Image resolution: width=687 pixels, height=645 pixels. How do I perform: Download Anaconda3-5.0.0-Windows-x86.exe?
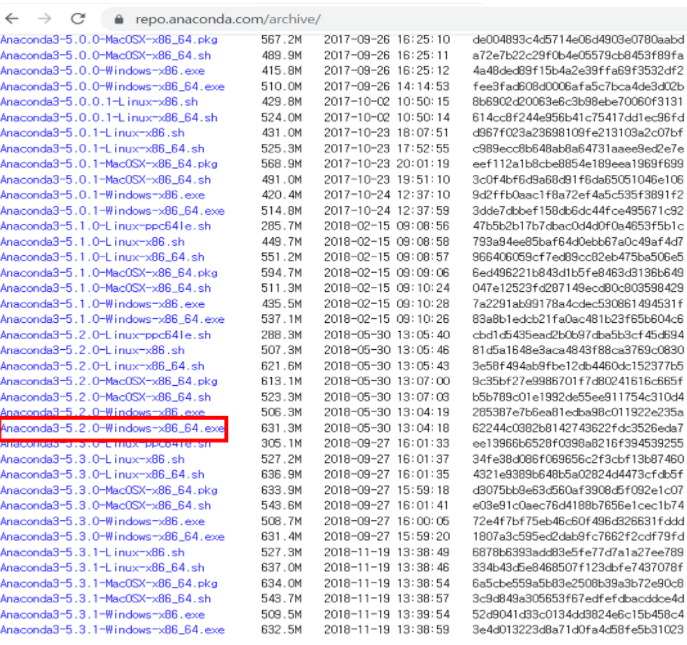pos(103,71)
